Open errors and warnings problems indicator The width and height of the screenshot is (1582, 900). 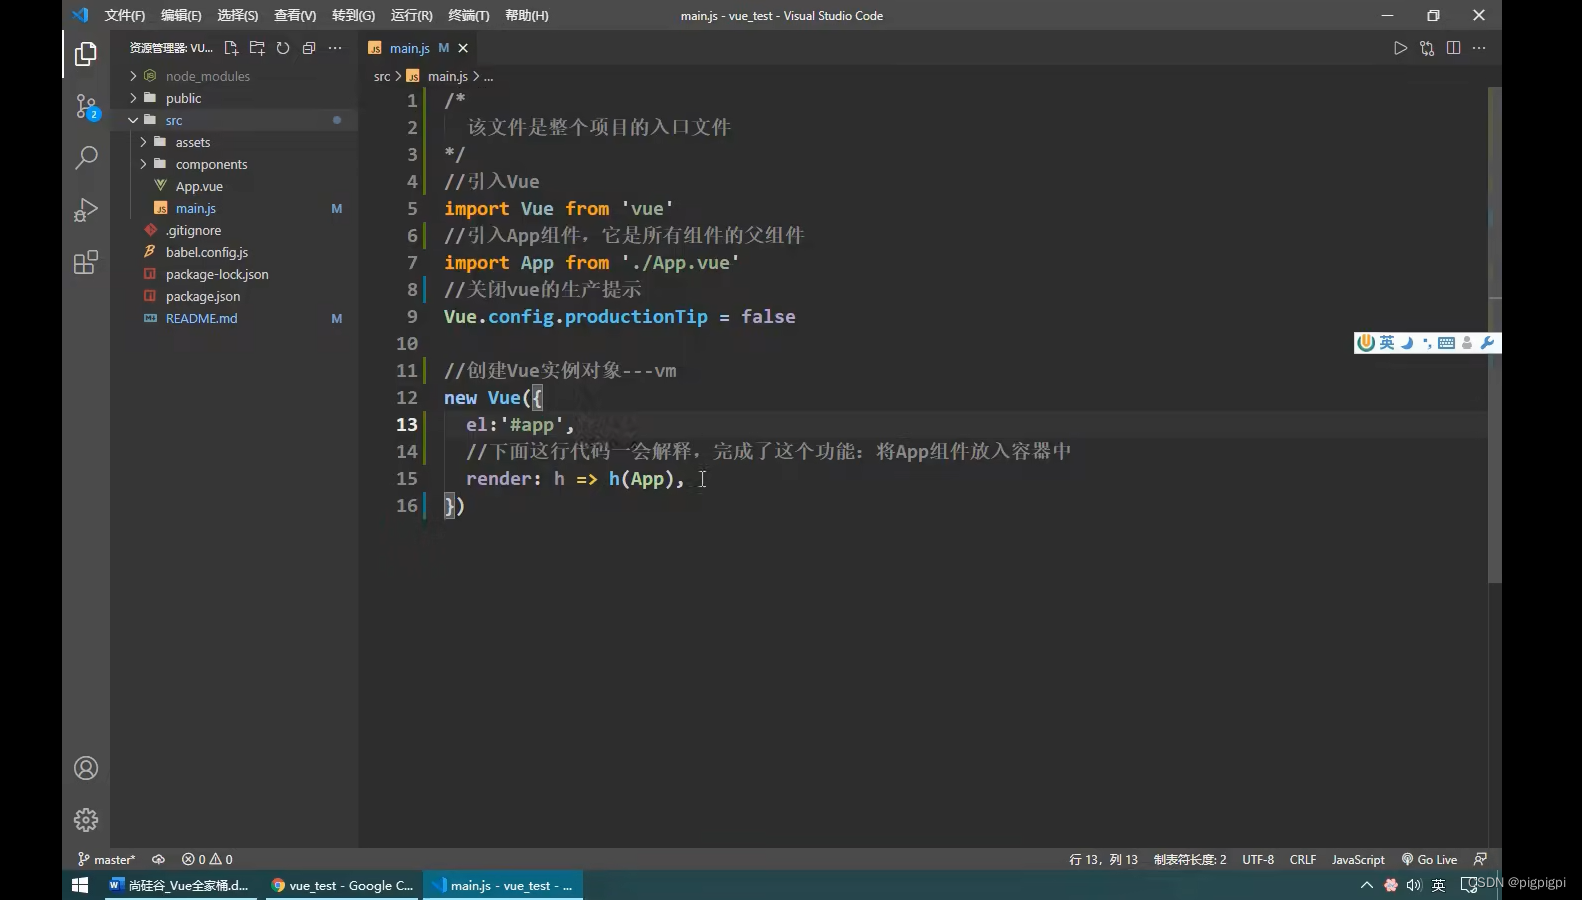[207, 860]
